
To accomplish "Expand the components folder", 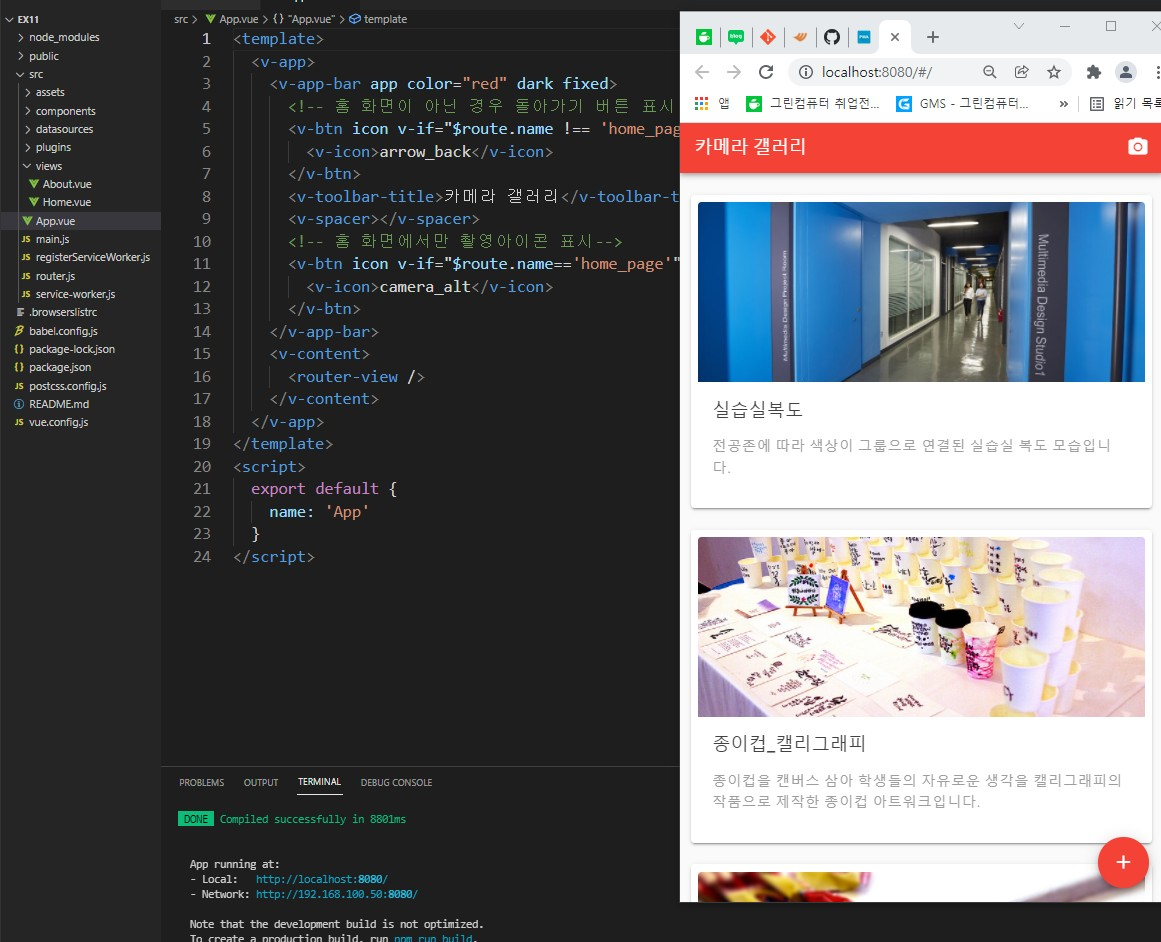I will pyautogui.click(x=65, y=111).
